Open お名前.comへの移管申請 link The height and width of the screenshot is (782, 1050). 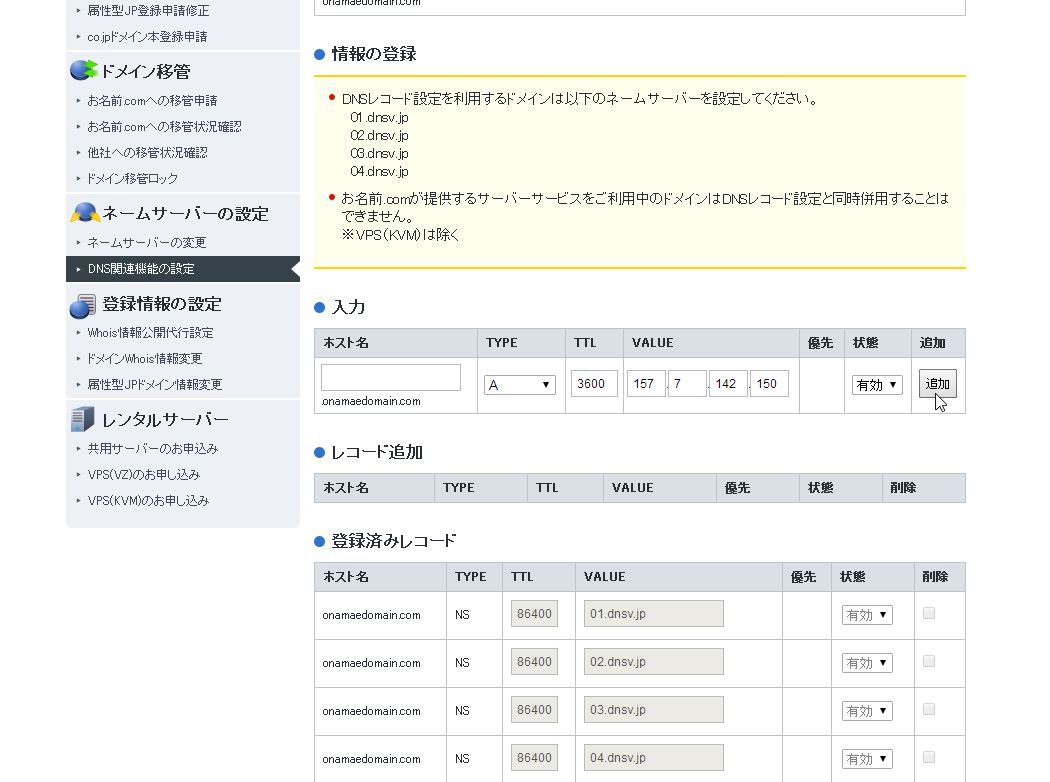[152, 100]
